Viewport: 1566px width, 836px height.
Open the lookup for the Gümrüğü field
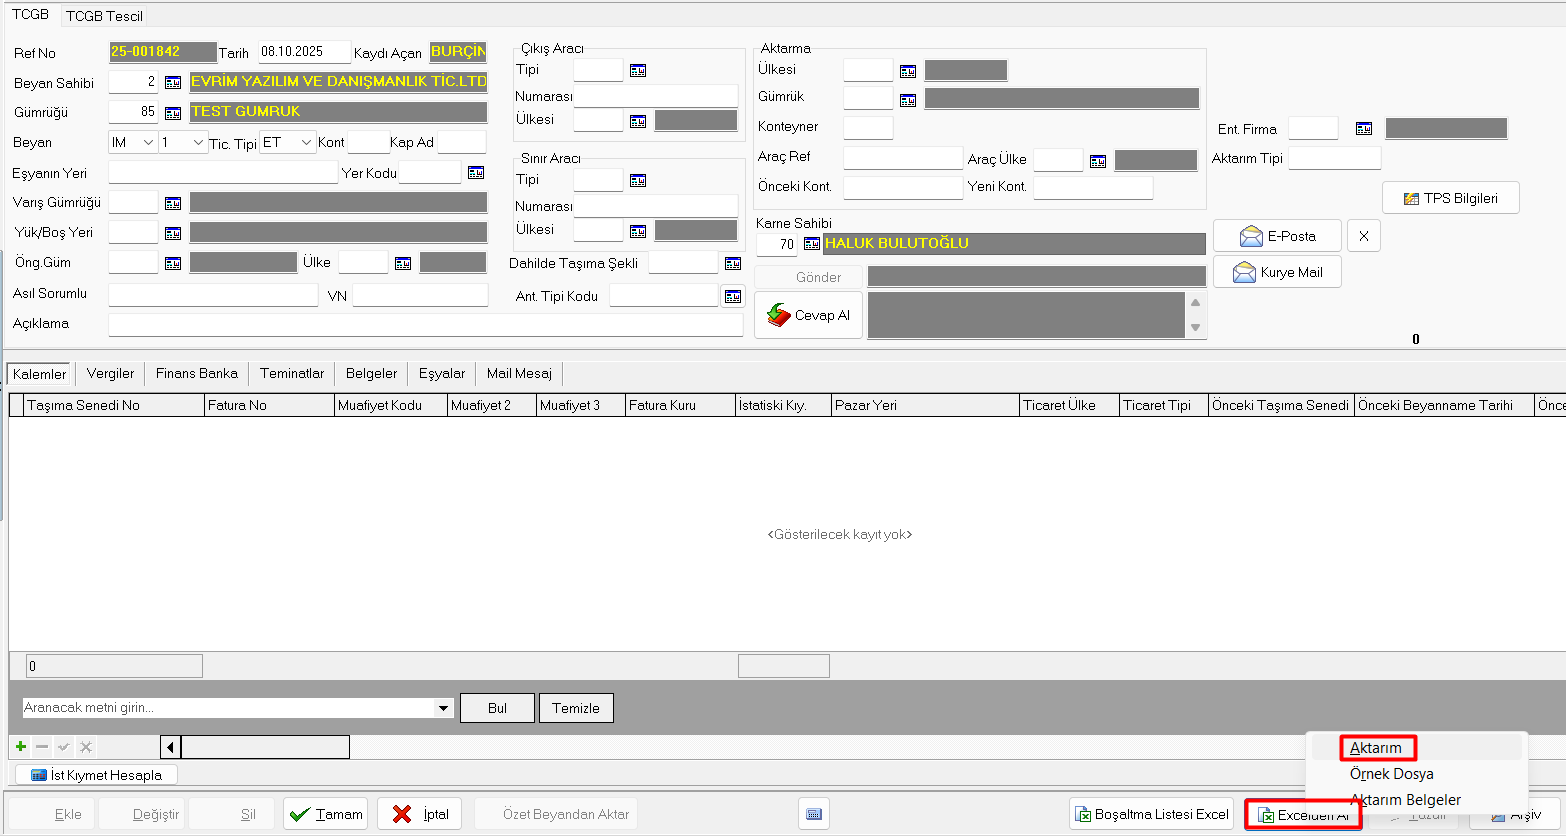coord(173,113)
